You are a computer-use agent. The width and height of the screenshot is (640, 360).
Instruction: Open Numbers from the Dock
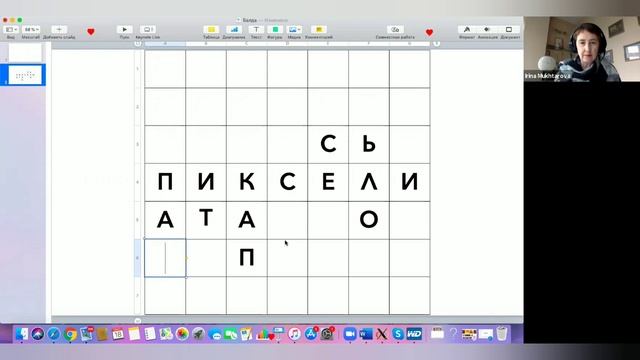coord(262,334)
